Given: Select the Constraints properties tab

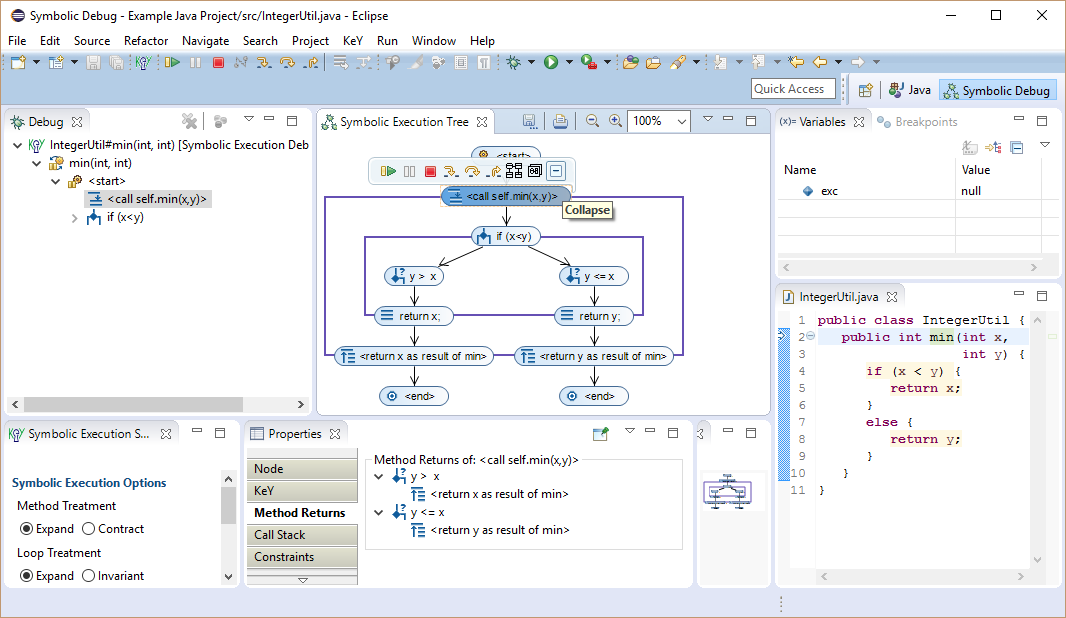Looking at the screenshot, I should click(302, 557).
